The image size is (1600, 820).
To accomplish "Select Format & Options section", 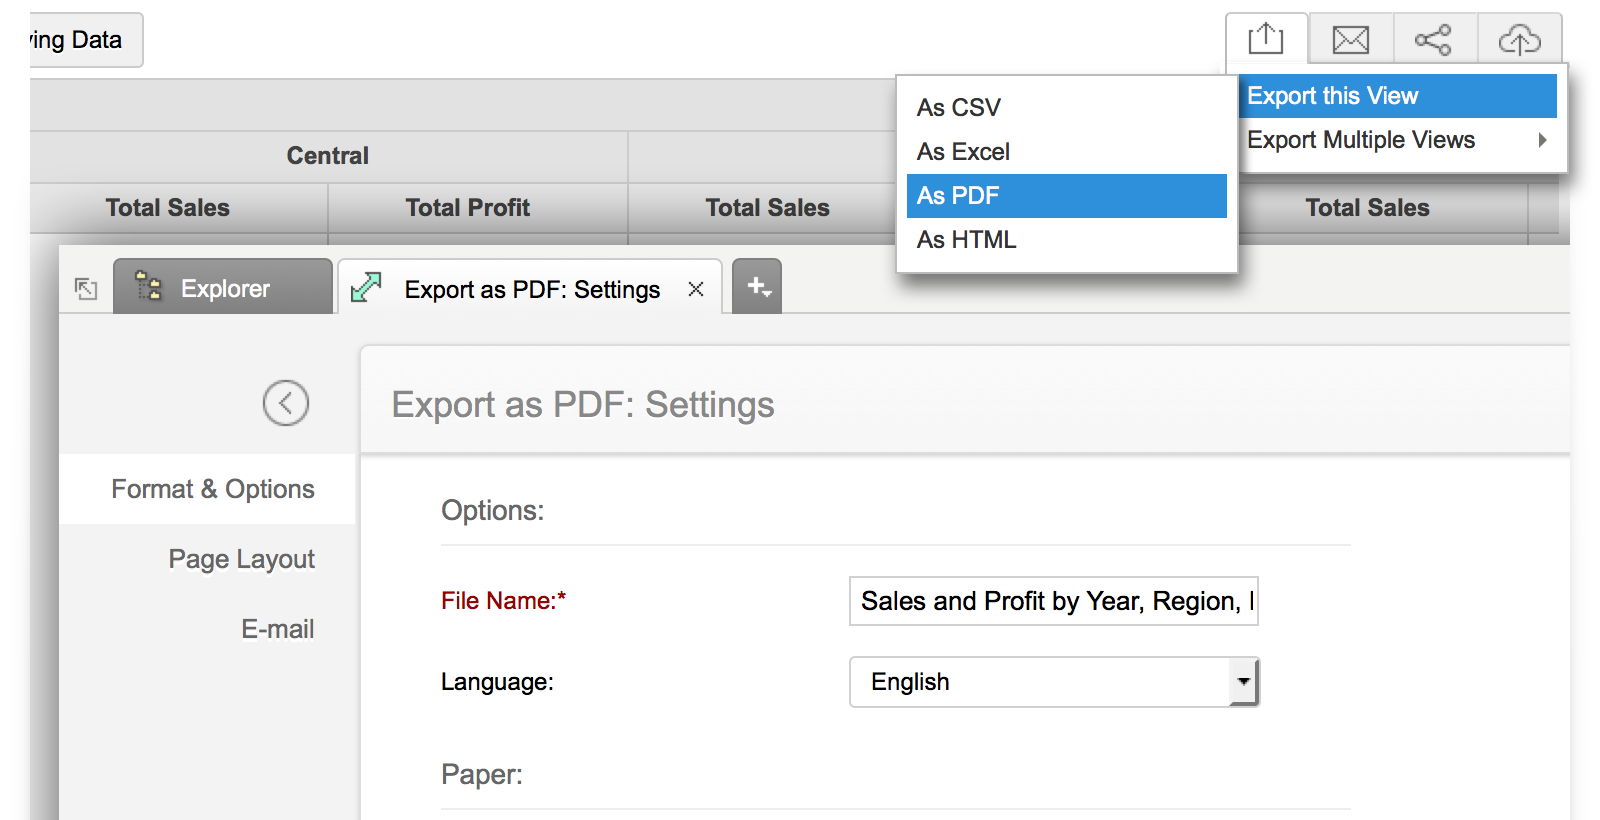I will click(x=212, y=489).
